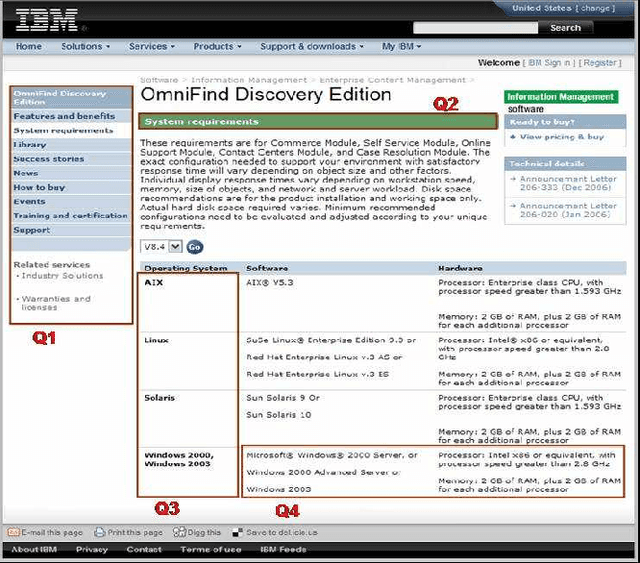Click the System requirements green heading
The image size is (640, 563).
click(x=318, y=122)
